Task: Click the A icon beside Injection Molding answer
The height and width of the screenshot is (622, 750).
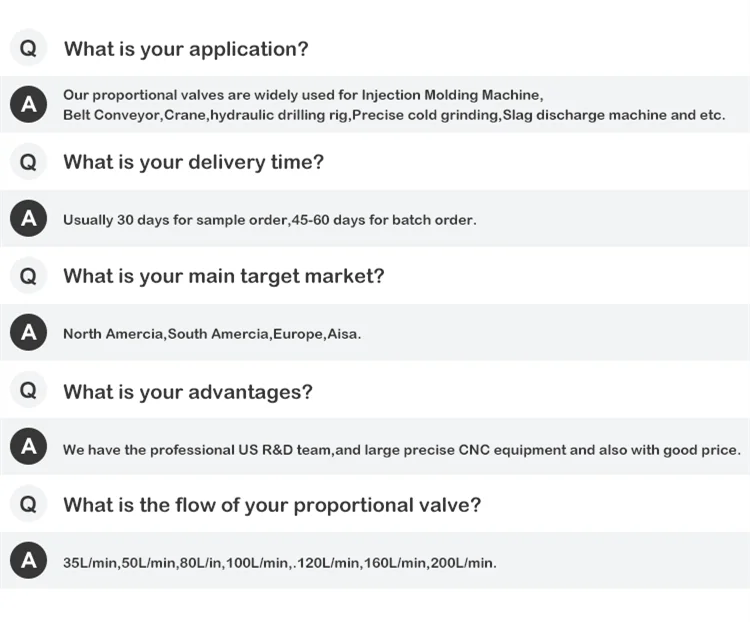Action: 28,104
